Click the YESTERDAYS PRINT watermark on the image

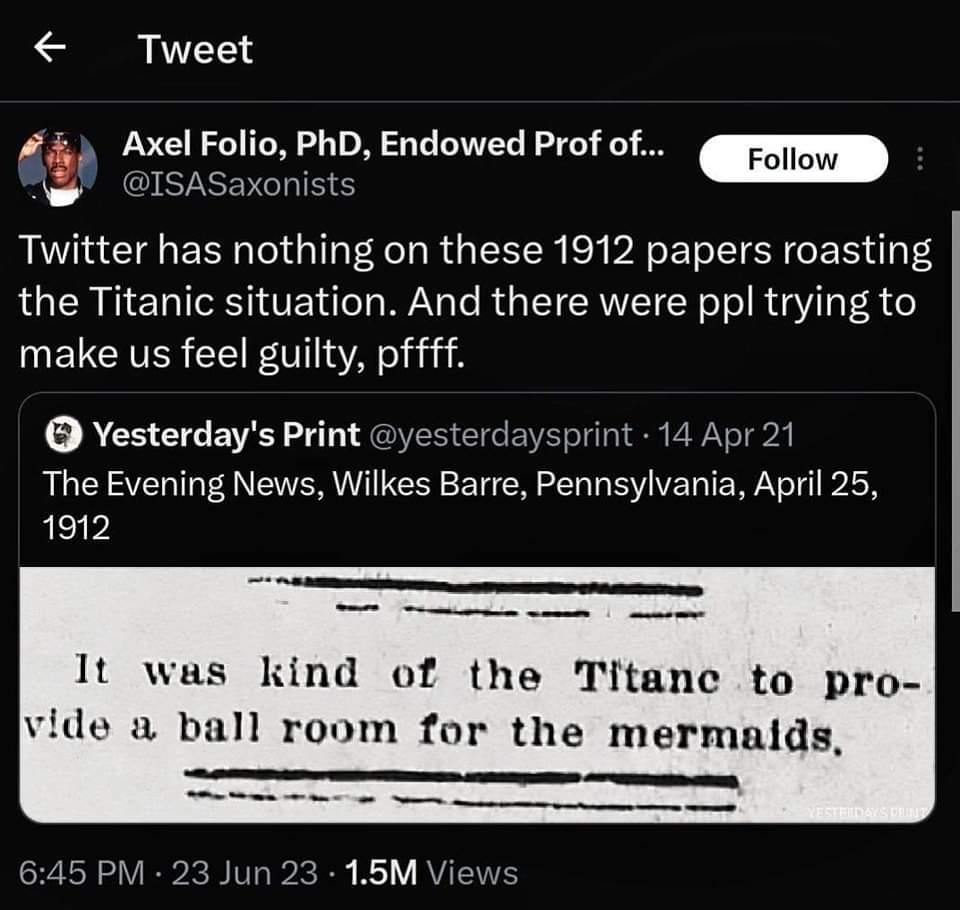(x=867, y=812)
